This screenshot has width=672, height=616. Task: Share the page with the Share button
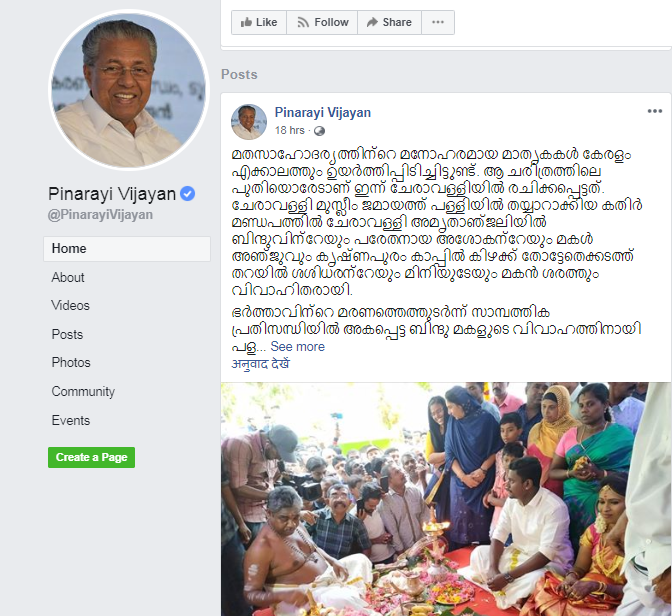click(x=390, y=22)
